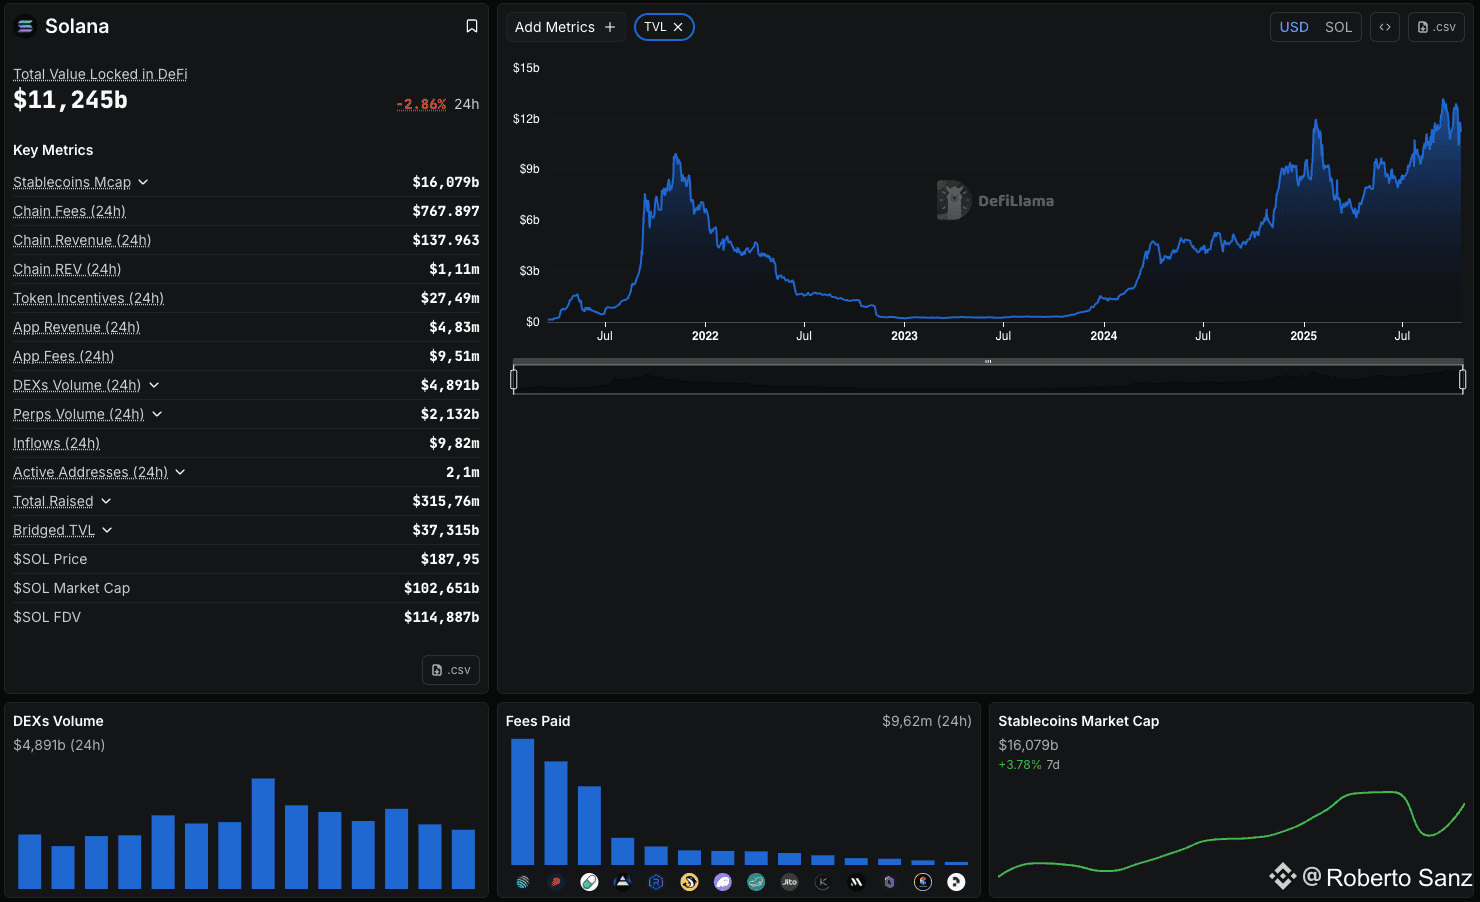Screen dimensions: 1480x902
Task: Click the $SOL Price value $187,95
Action: pyautogui.click(x=450, y=559)
